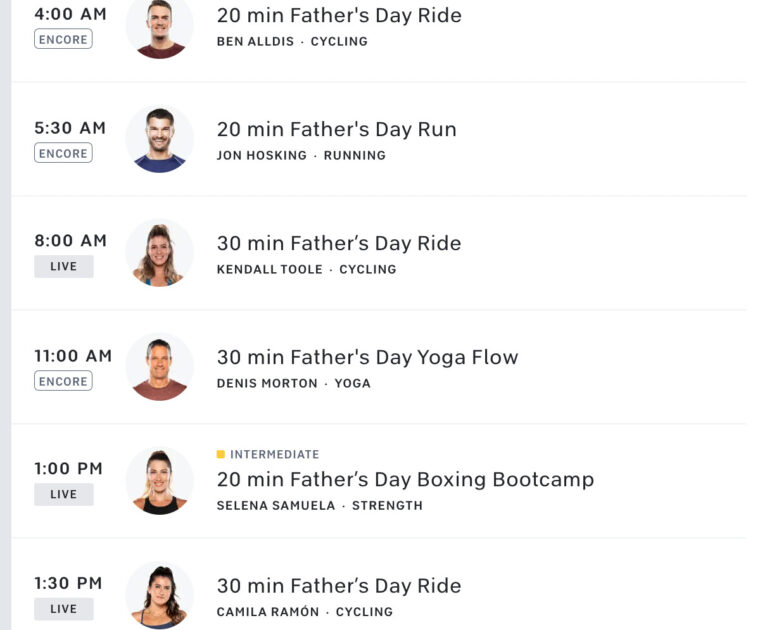Open the 20 min Father's Day Run class

point(336,130)
